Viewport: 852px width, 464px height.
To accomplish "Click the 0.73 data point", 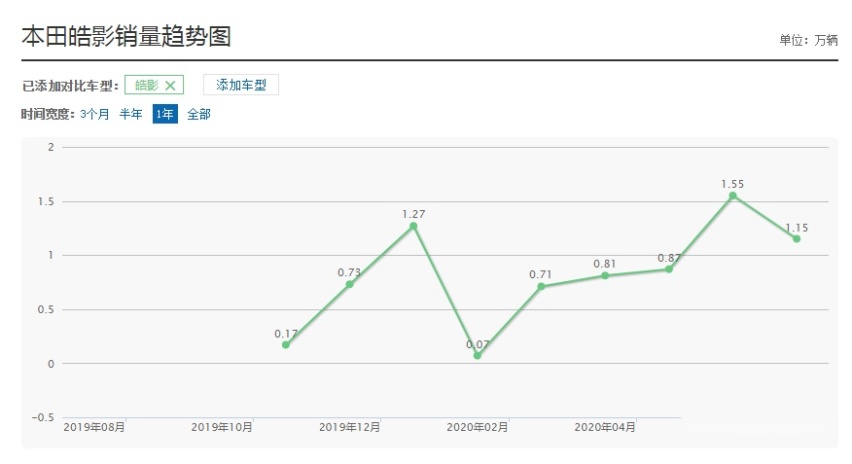I will point(349,284).
